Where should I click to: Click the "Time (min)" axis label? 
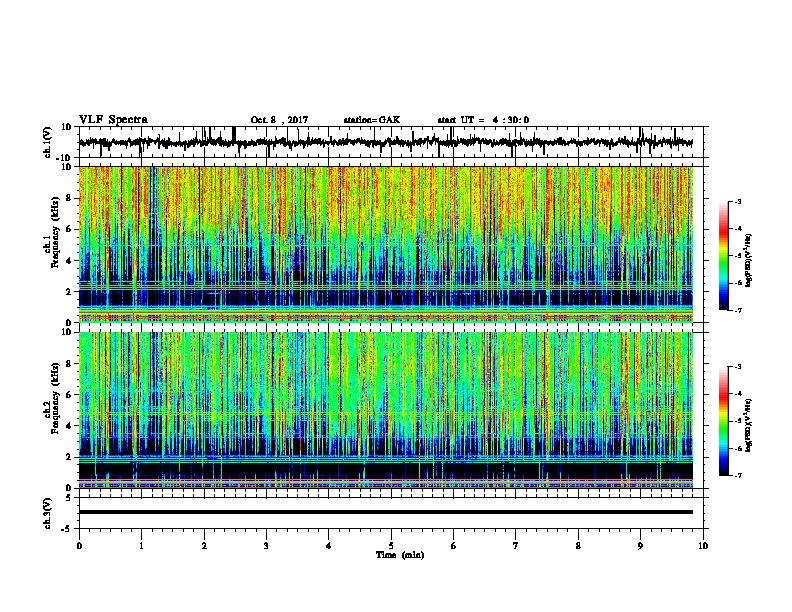400,555
